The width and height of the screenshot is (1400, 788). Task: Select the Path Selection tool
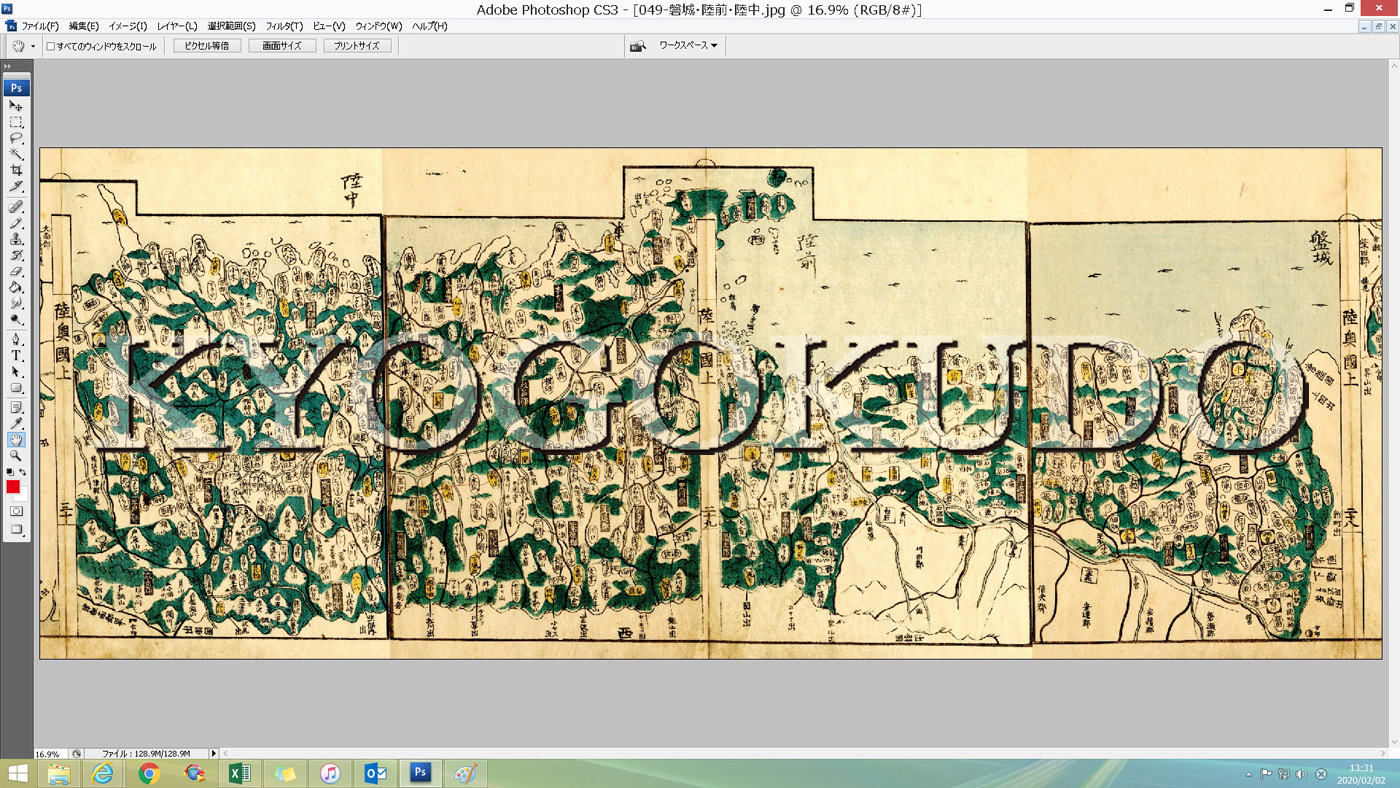coord(16,371)
